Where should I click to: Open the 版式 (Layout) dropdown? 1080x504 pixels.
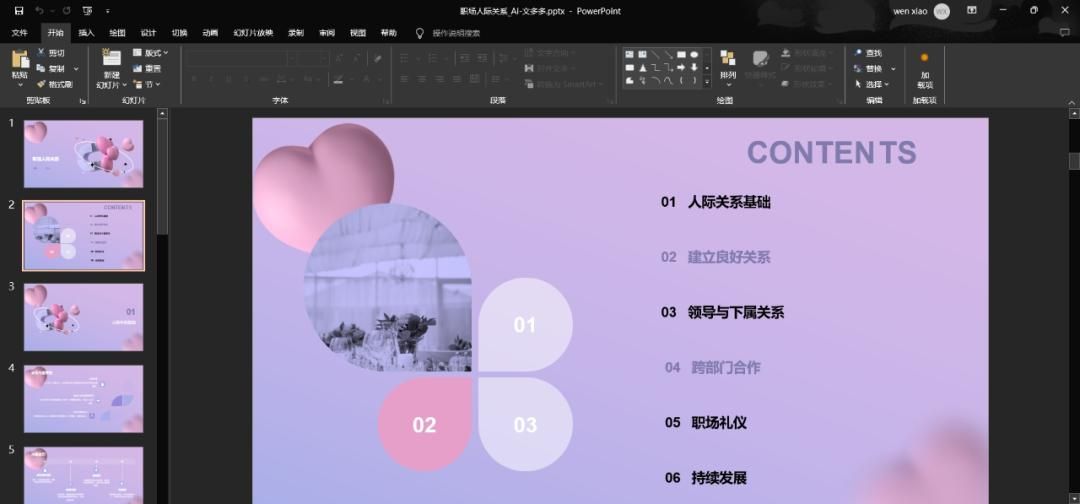150,53
